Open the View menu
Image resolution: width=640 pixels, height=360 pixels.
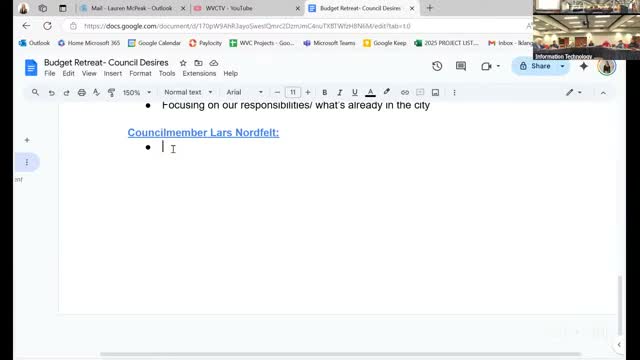coord(89,73)
